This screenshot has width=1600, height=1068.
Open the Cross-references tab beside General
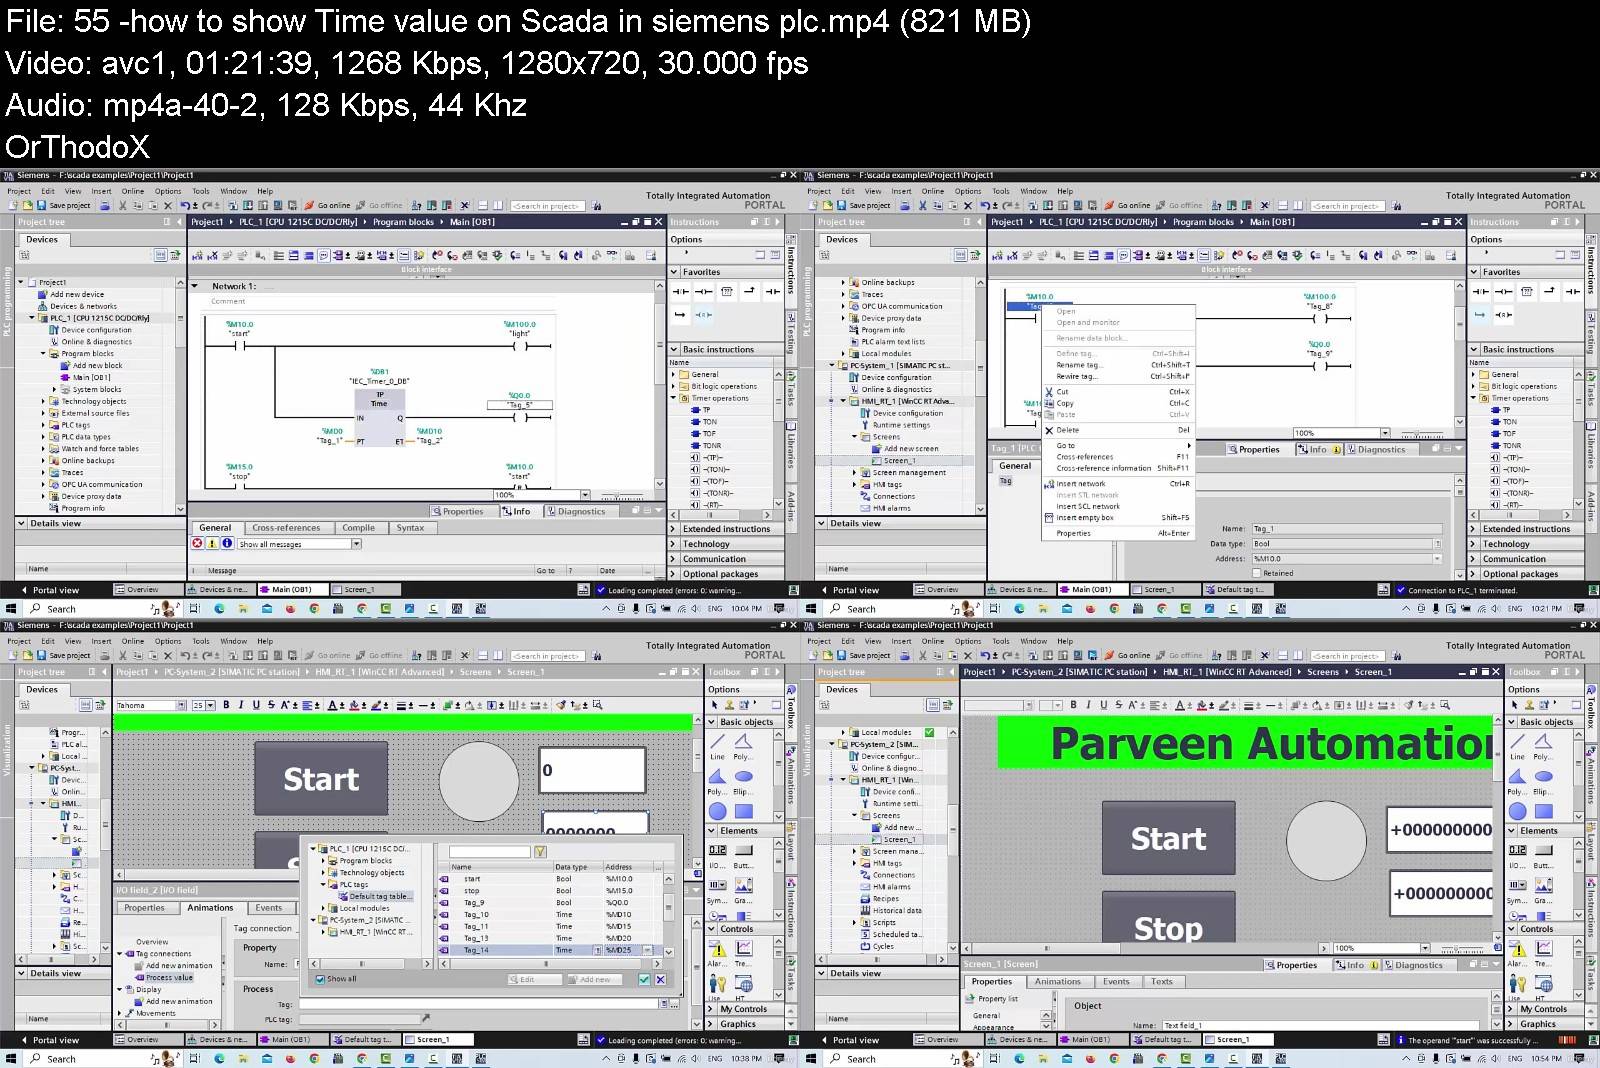[286, 528]
